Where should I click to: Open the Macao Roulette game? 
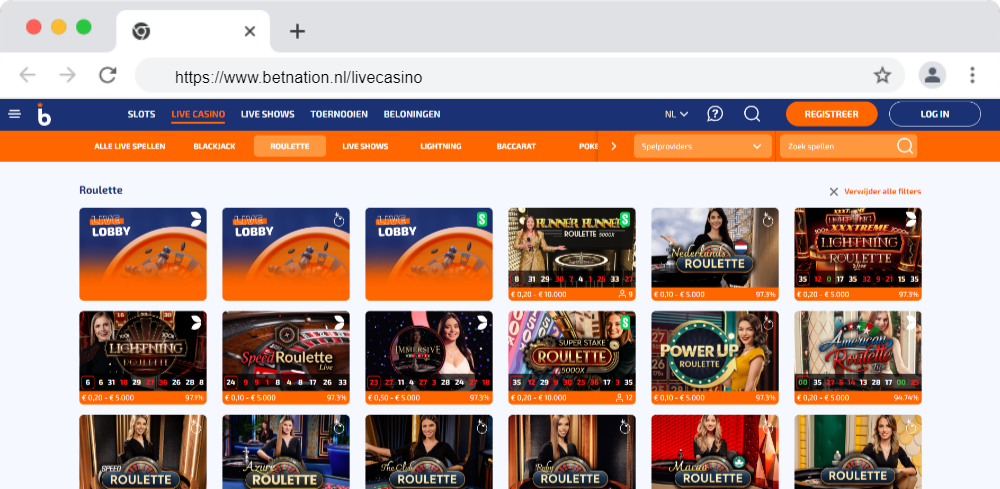coord(715,452)
